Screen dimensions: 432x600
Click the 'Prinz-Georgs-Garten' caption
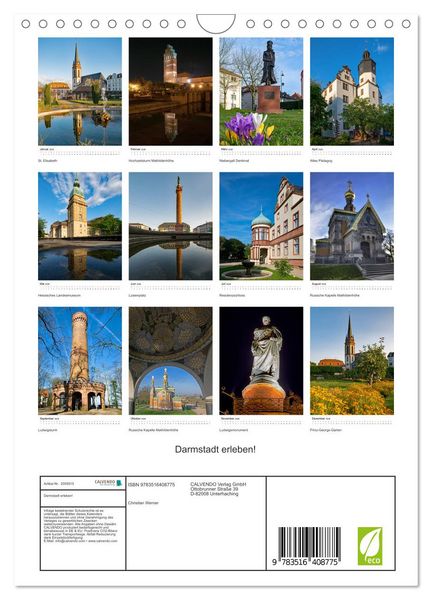[326, 430]
